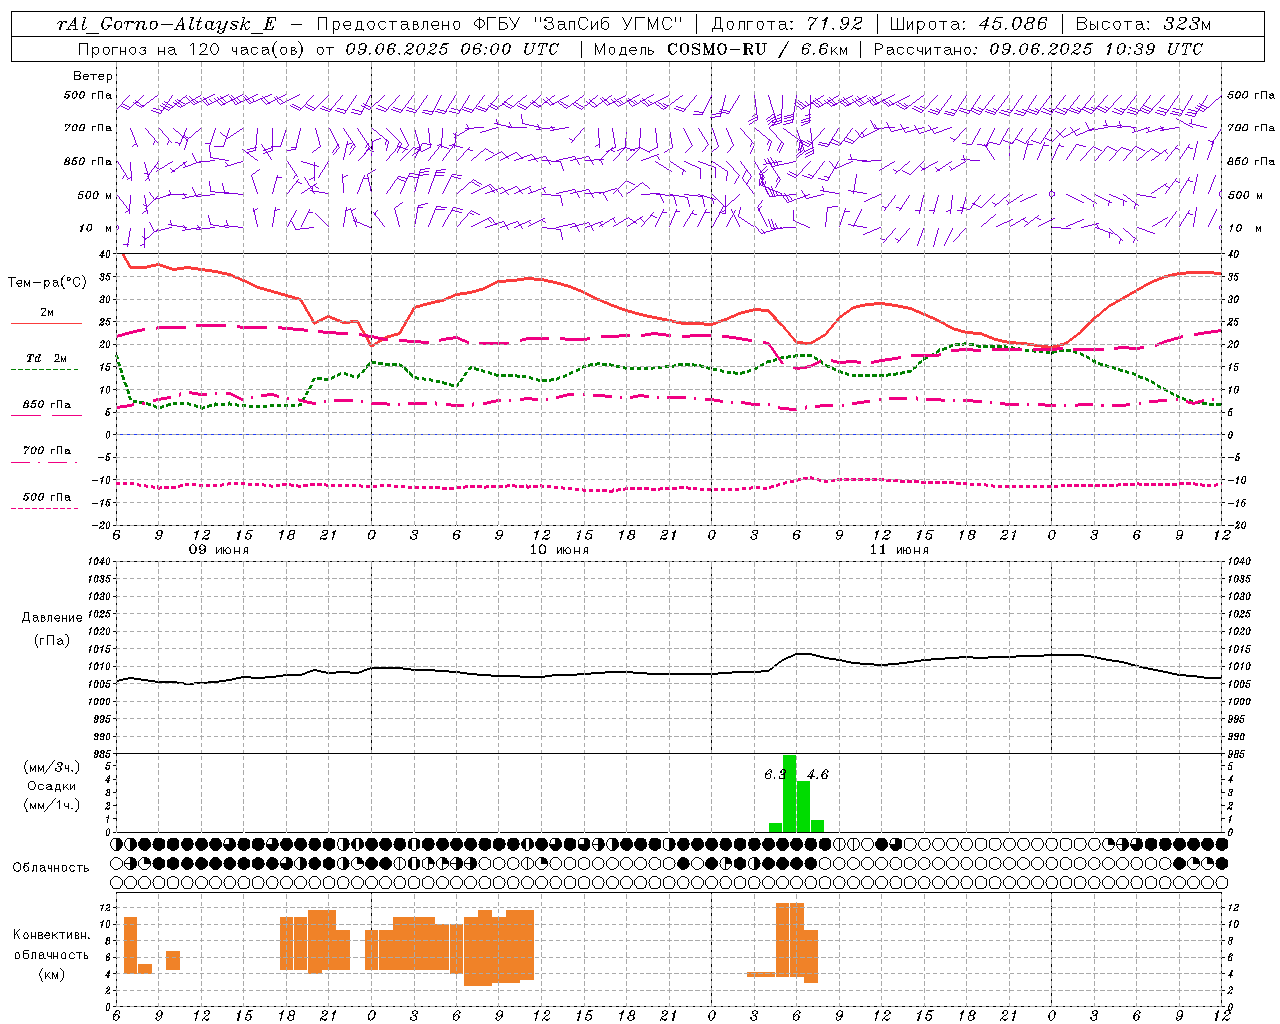
Task: Click the 700 гПа label in the temperature legend
Action: tap(47, 451)
